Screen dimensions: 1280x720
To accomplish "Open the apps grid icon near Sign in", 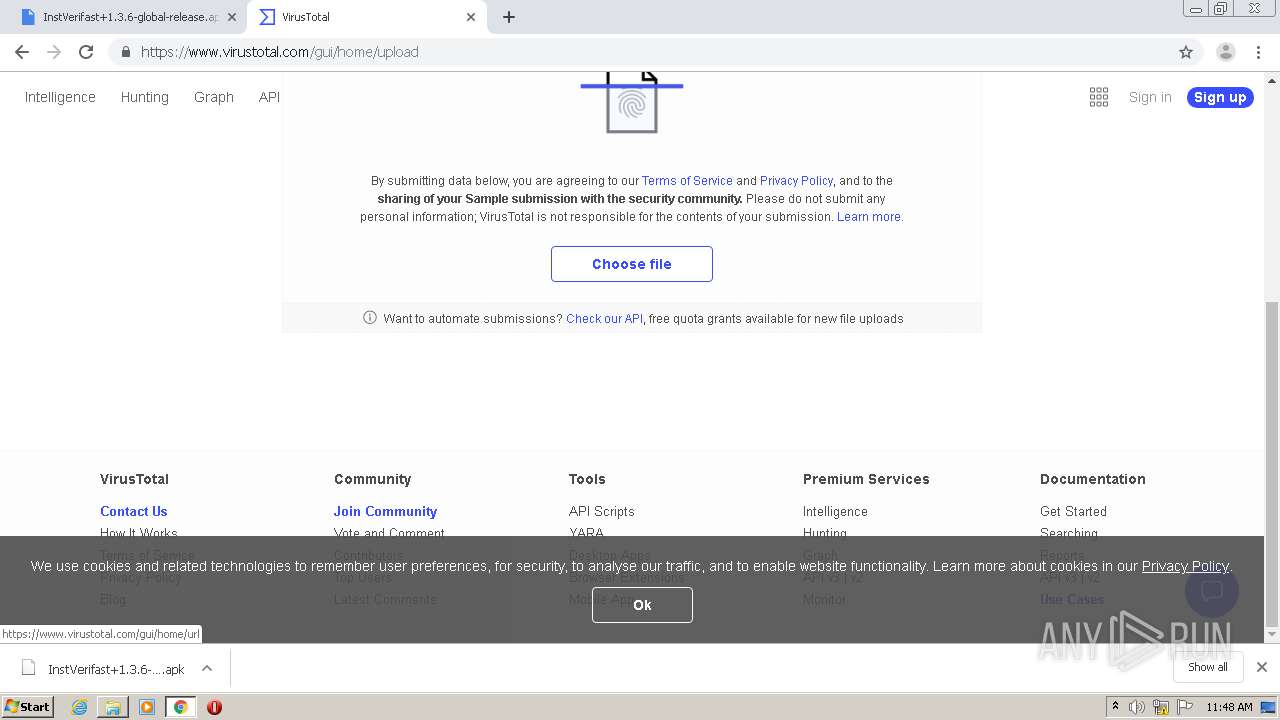I will click(x=1099, y=97).
